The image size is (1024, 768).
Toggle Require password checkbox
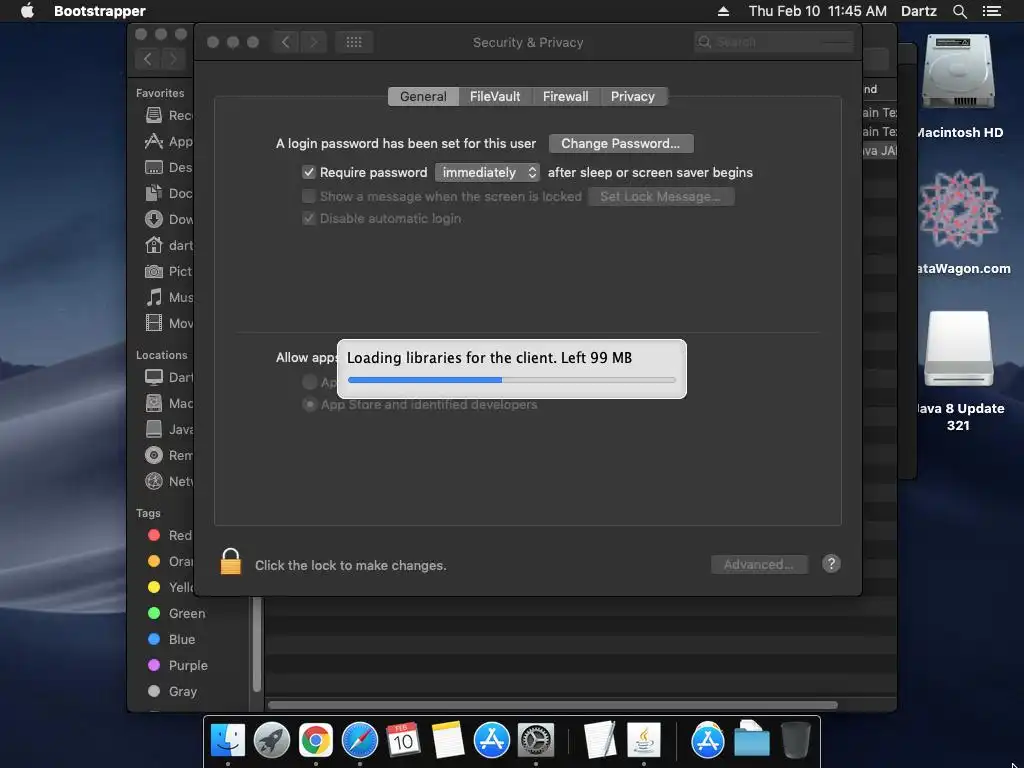point(309,172)
